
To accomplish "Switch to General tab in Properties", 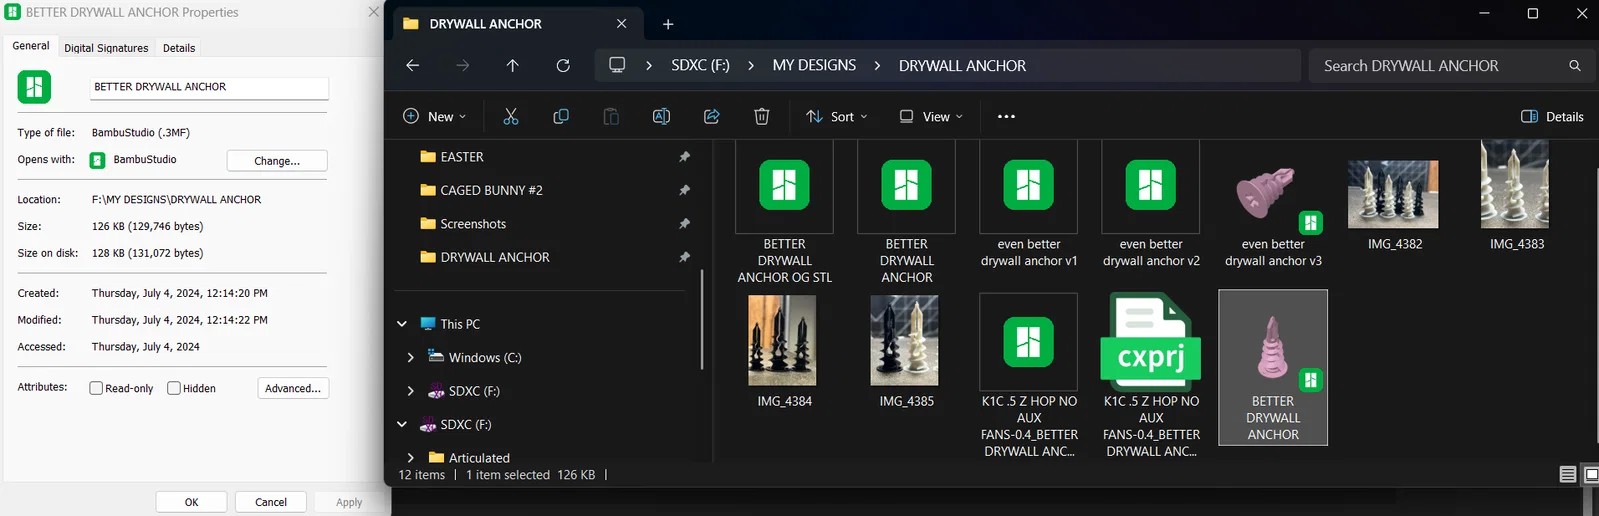I will coord(31,46).
